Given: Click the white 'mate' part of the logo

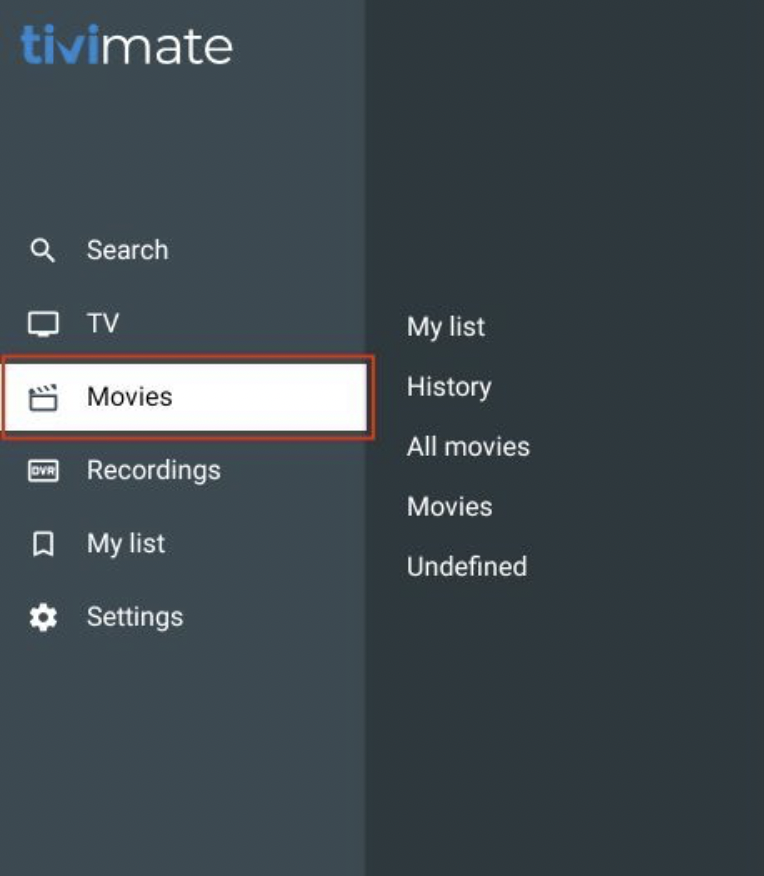Looking at the screenshot, I should [167, 47].
